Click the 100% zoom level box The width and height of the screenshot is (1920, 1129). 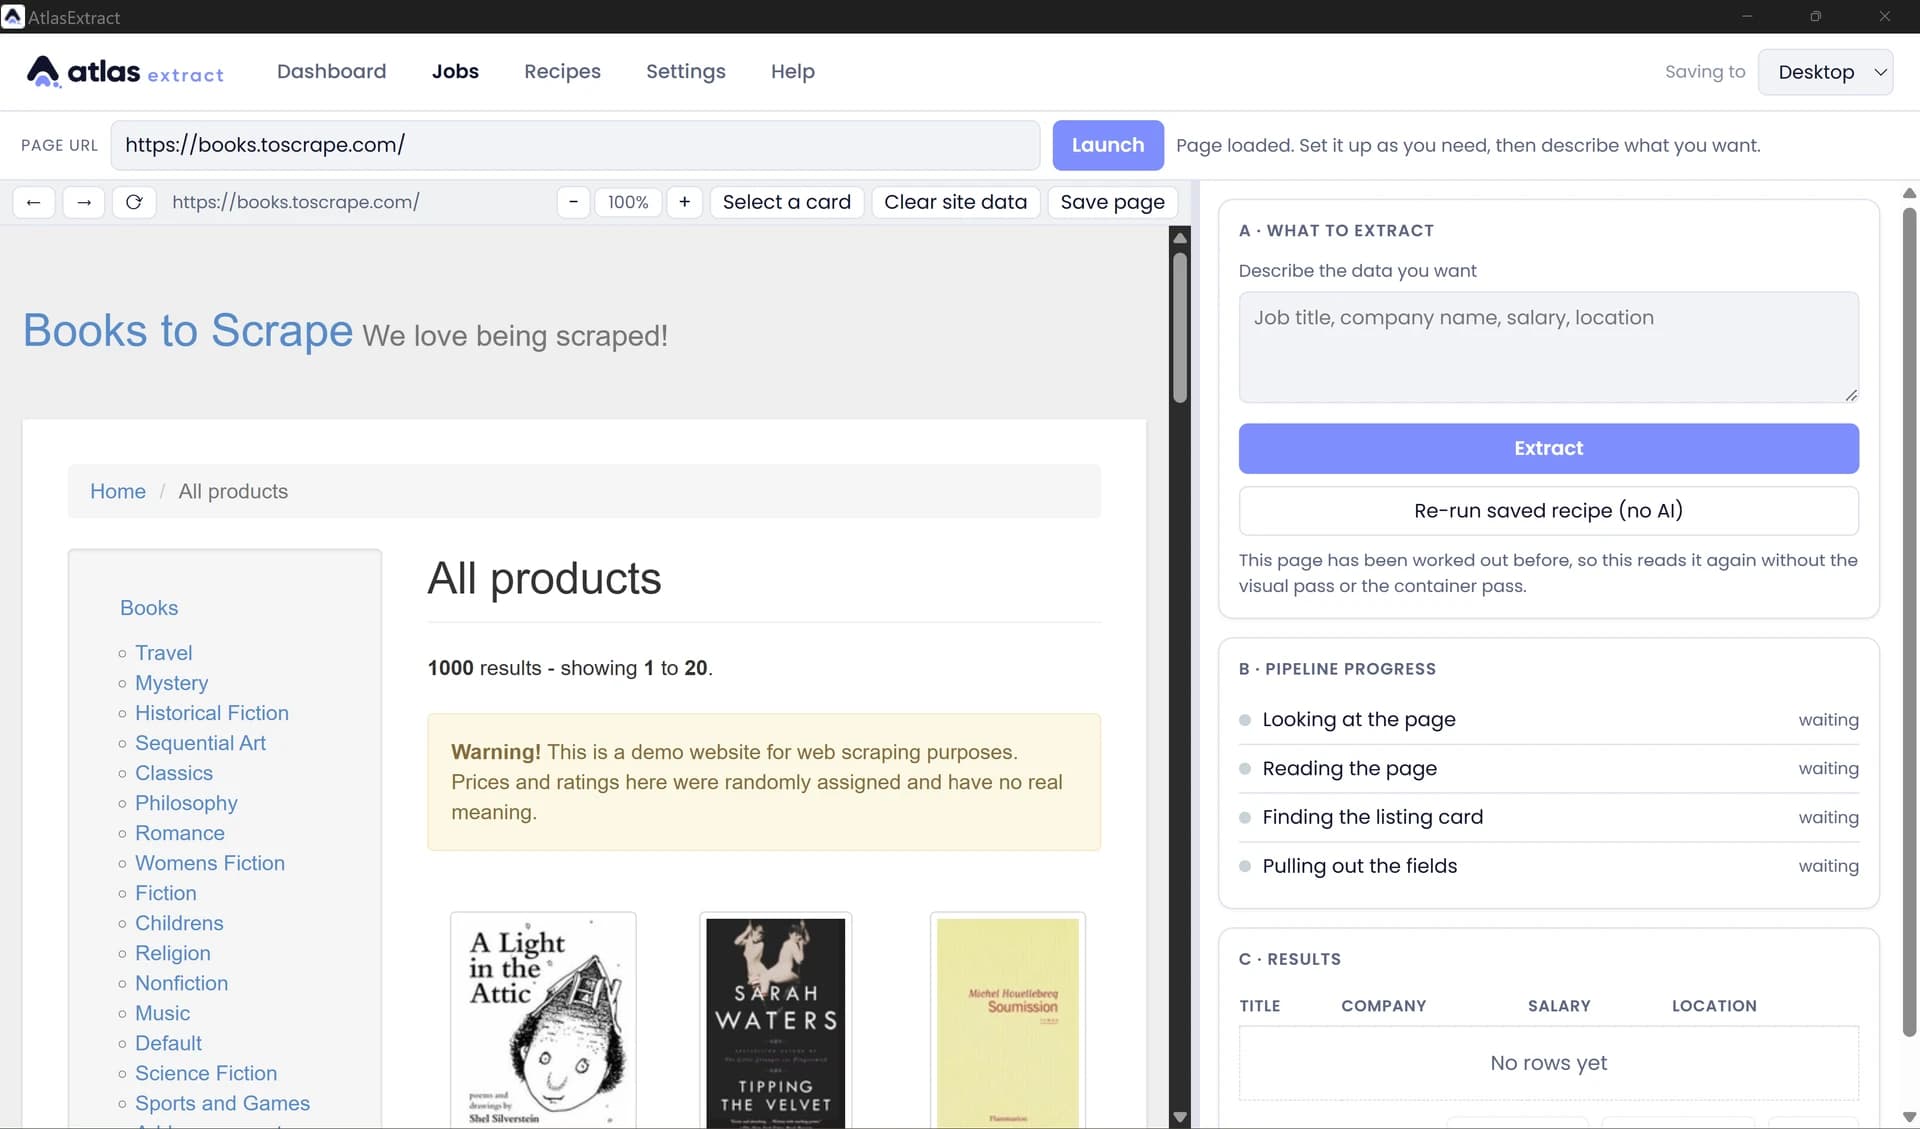628,202
